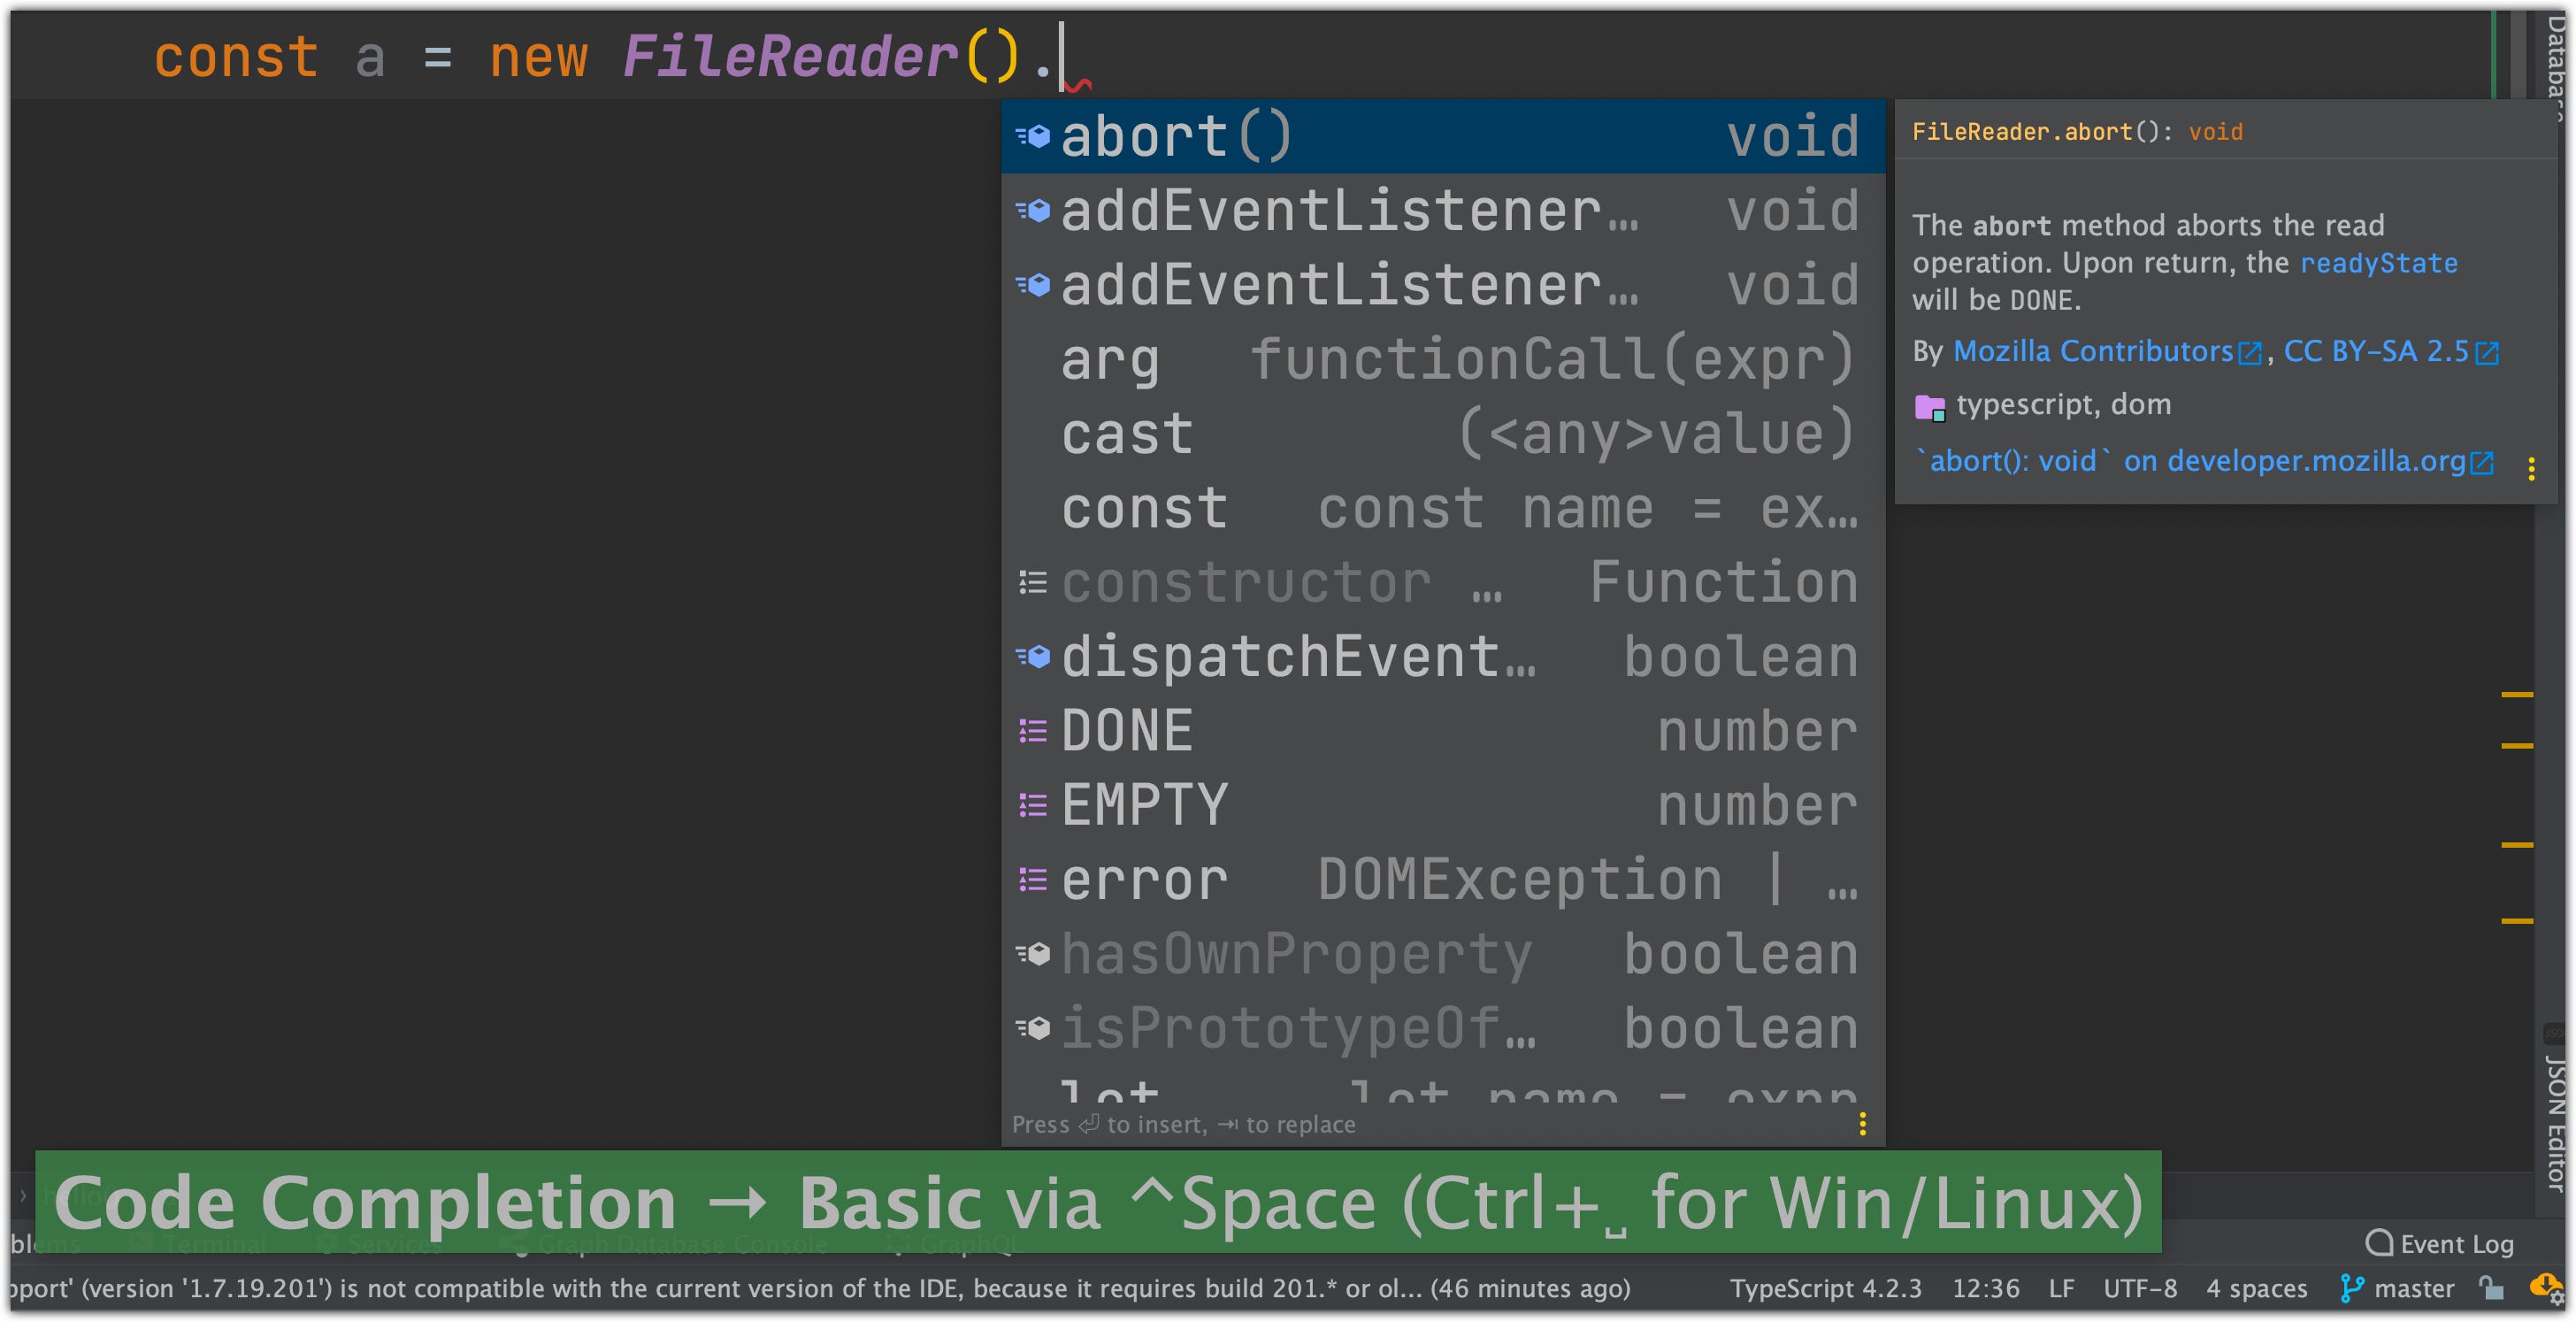Follow the readyState link in the documentation
2576x1322 pixels.
(x=2378, y=263)
